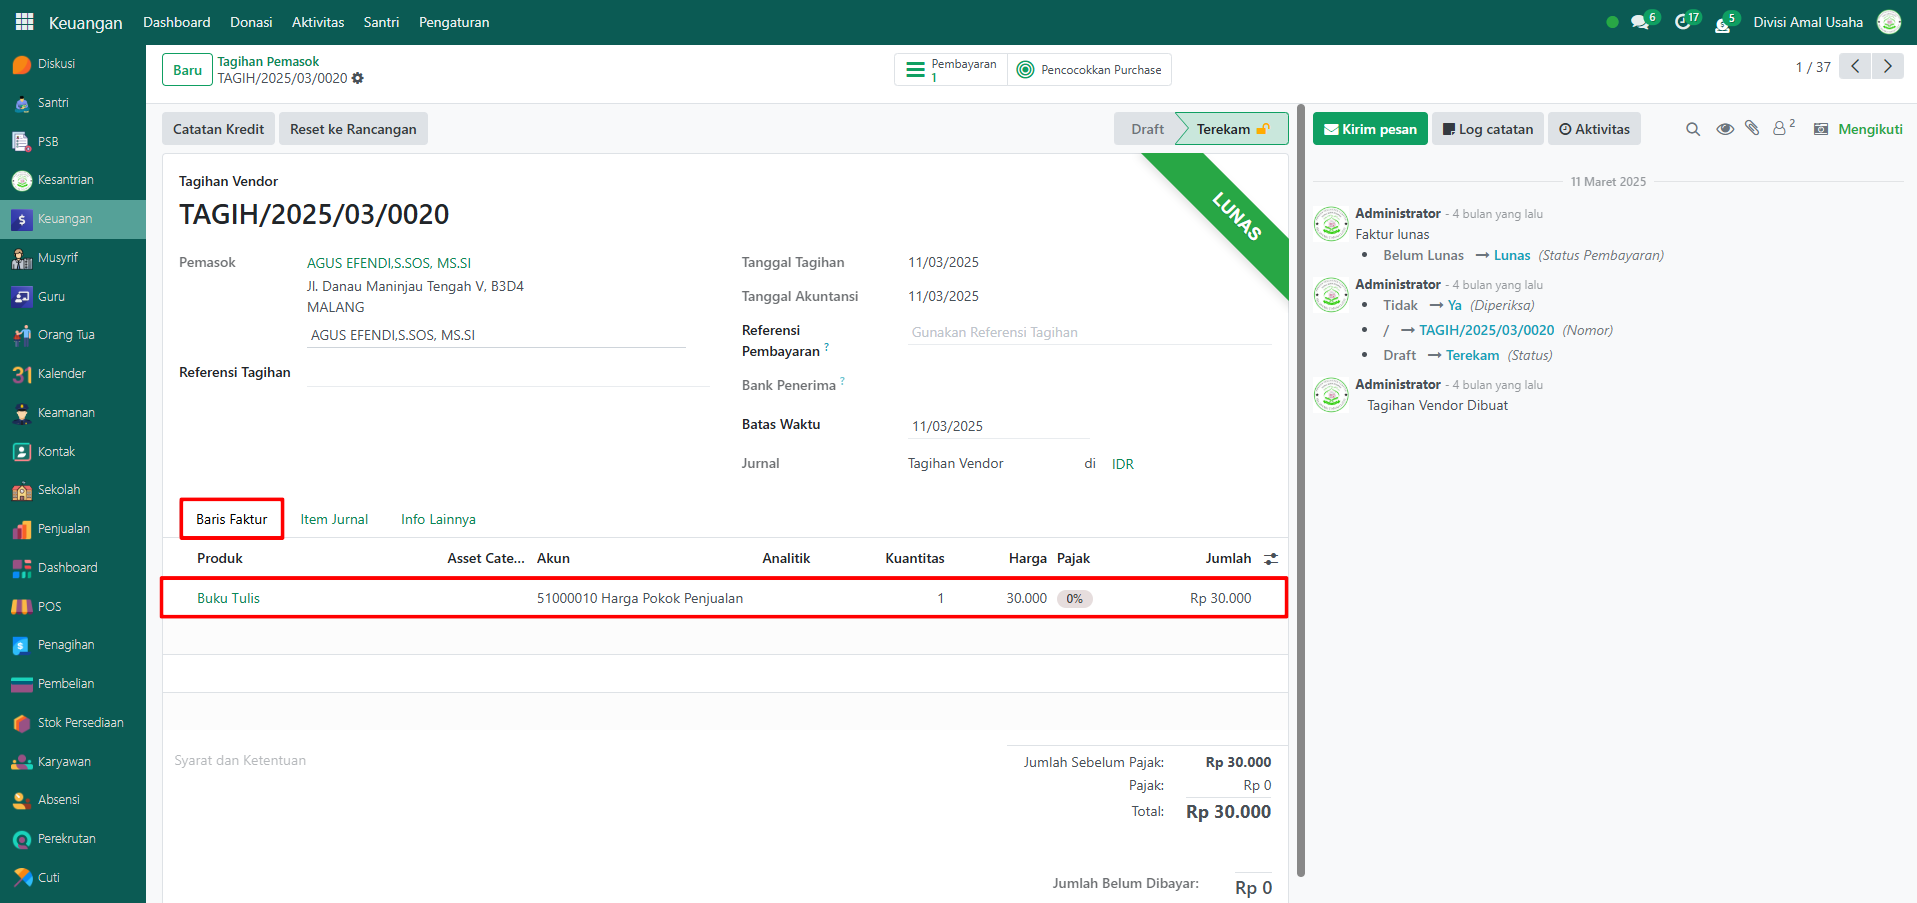The width and height of the screenshot is (1917, 903).
Task: Switch to the Info Lainnya tab
Action: pos(438,519)
